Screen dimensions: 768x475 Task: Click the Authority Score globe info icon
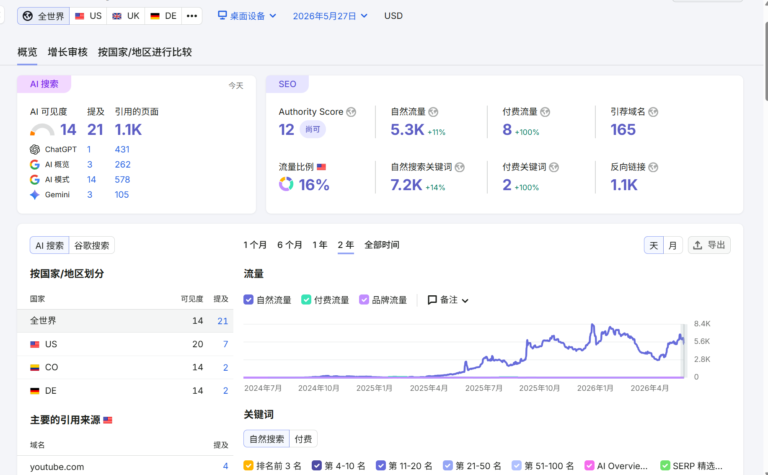click(351, 112)
